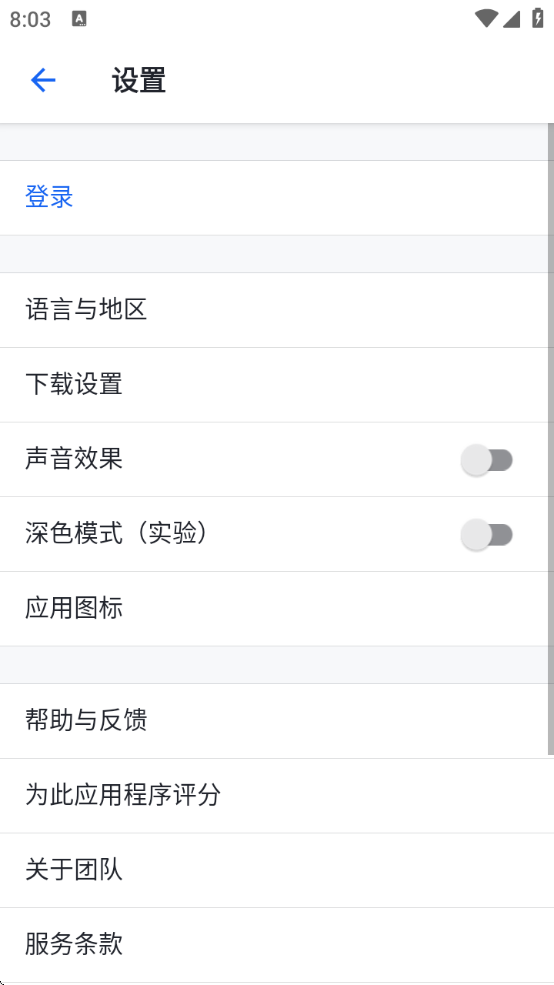
Task: Tap the 登录 sign-in link
Action: pyautogui.click(x=49, y=197)
